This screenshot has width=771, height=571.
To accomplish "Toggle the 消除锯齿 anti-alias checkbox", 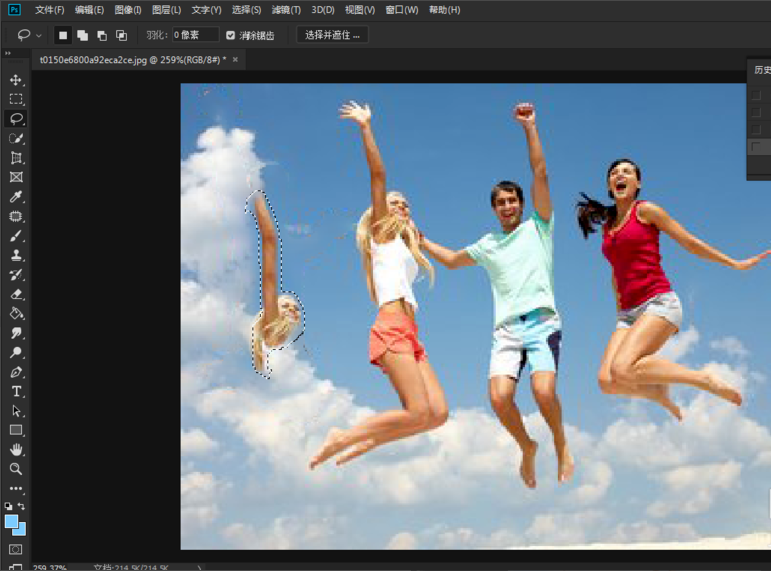I will click(x=231, y=35).
